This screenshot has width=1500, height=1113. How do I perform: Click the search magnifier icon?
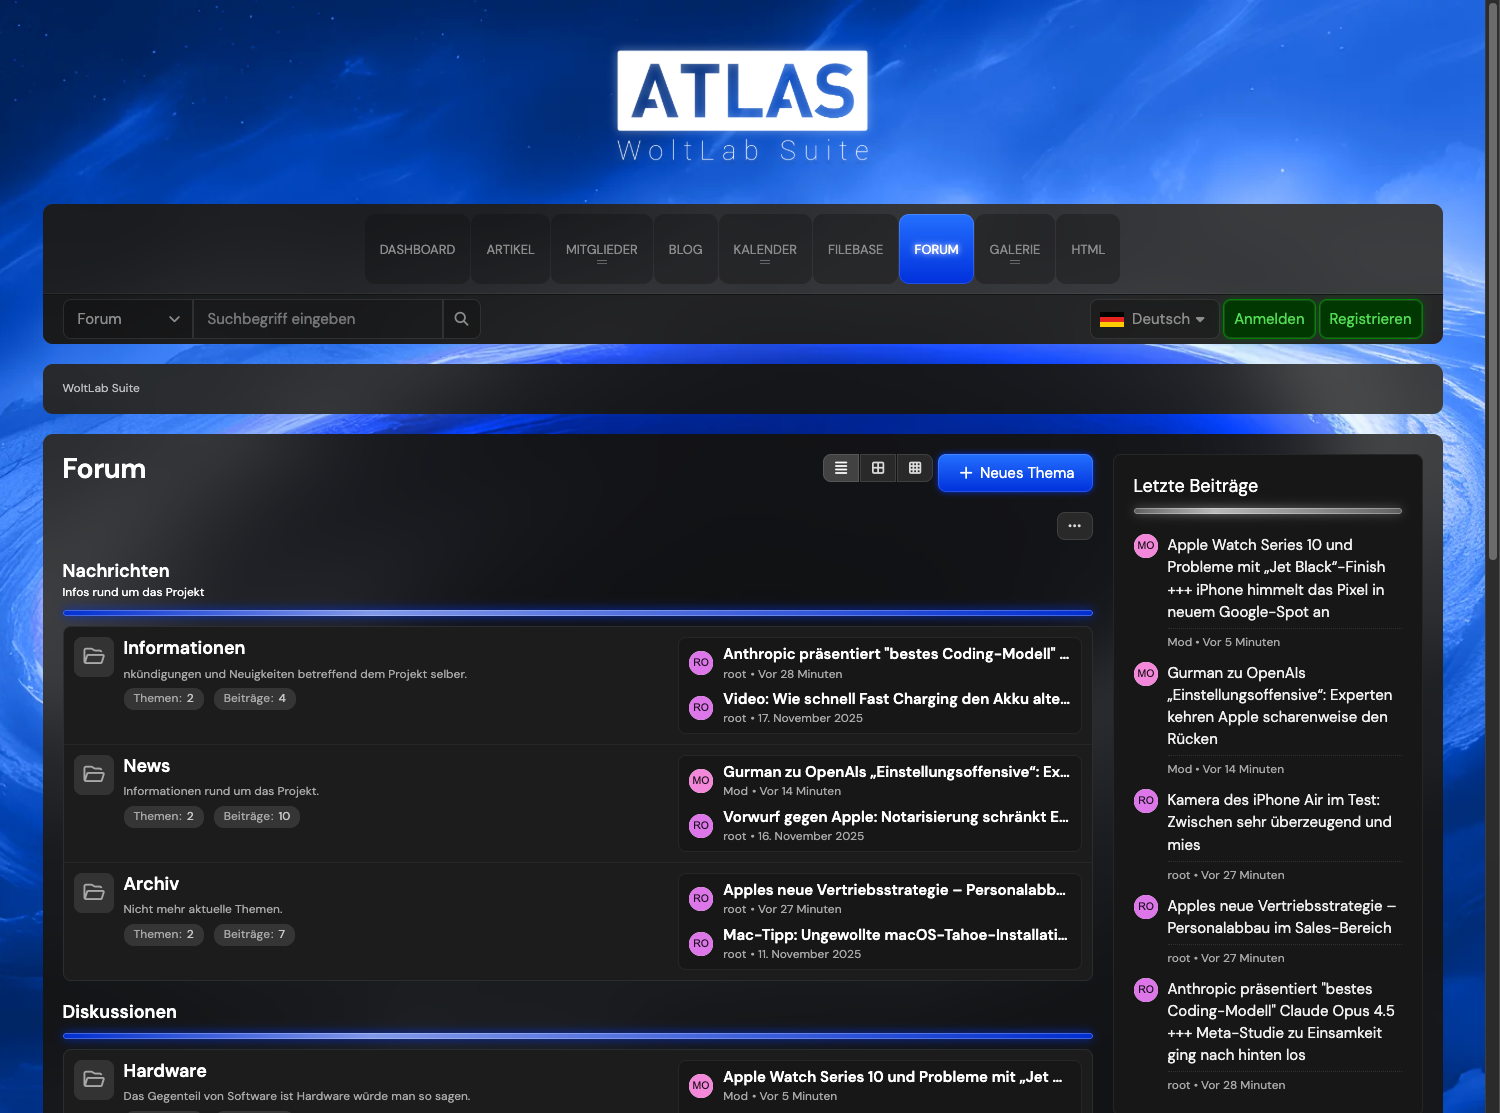(461, 319)
